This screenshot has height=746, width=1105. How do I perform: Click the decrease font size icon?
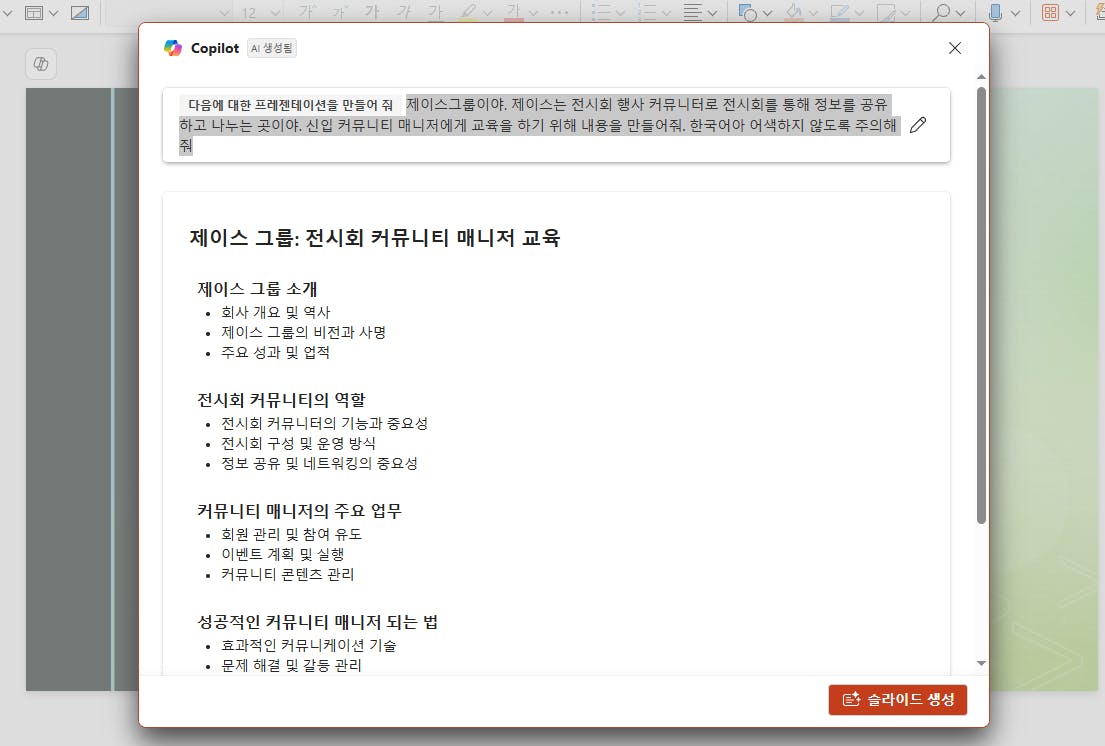pyautogui.click(x=340, y=13)
